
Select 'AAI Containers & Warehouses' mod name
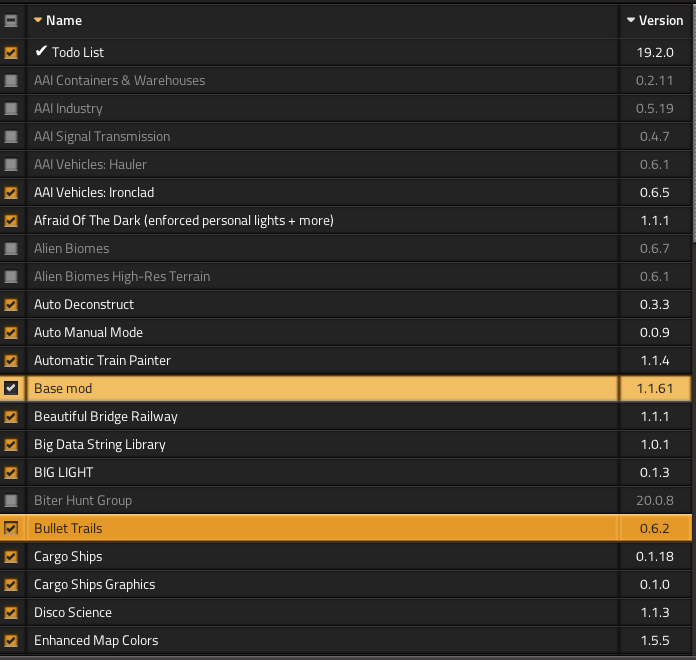tap(119, 80)
